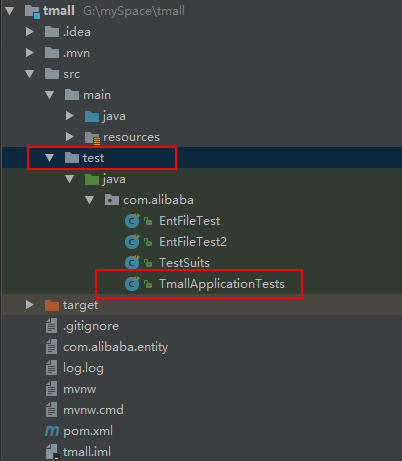Image resolution: width=402 pixels, height=461 pixels.
Task: Select the tmall project name
Action: point(59,11)
